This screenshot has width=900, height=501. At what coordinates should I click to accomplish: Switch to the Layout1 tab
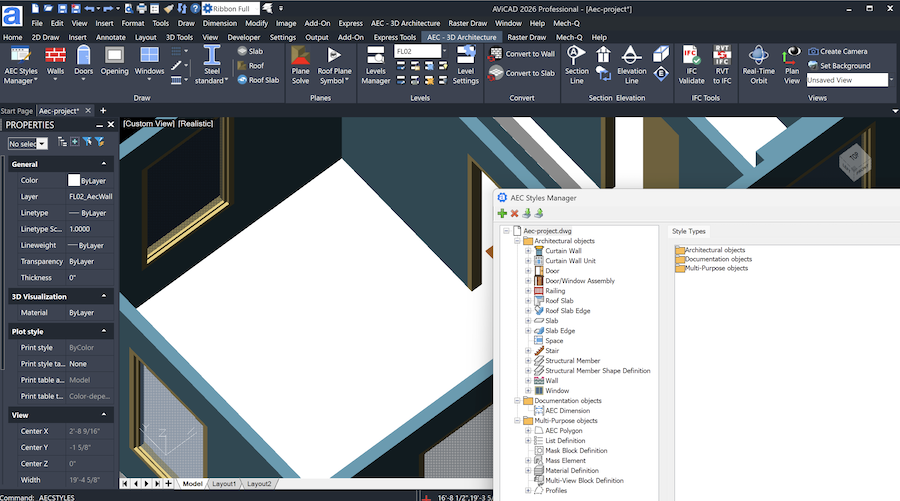tap(223, 484)
